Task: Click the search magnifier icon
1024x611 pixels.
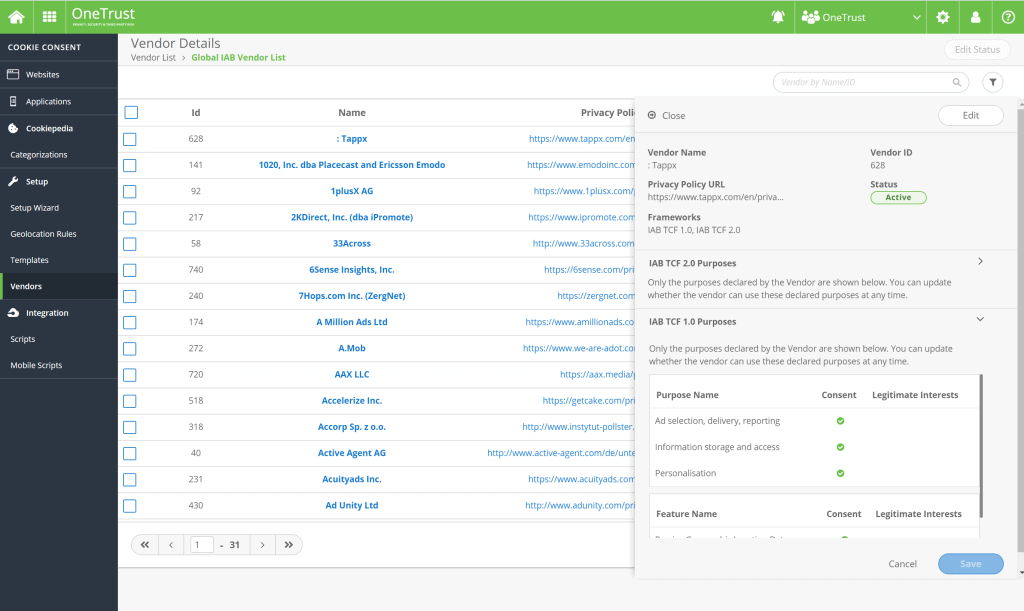Action: coord(957,82)
